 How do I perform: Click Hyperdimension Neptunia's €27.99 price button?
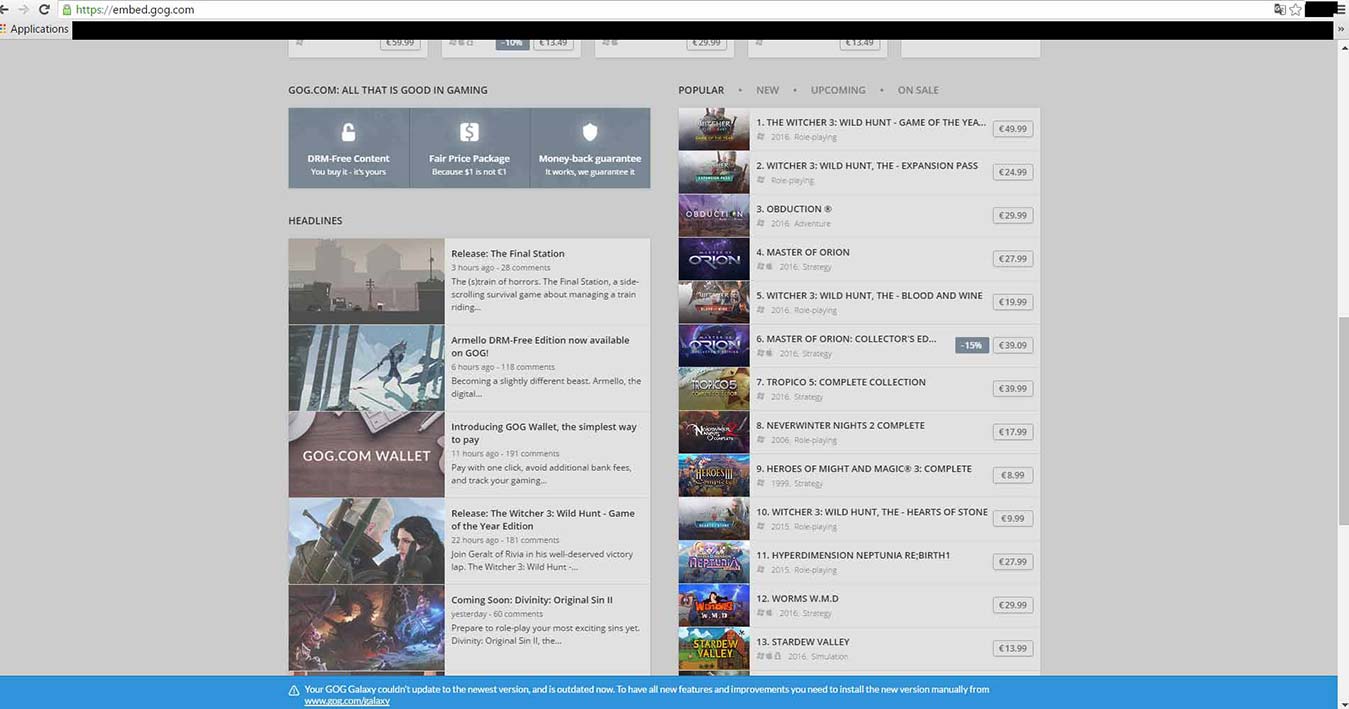coord(1012,562)
